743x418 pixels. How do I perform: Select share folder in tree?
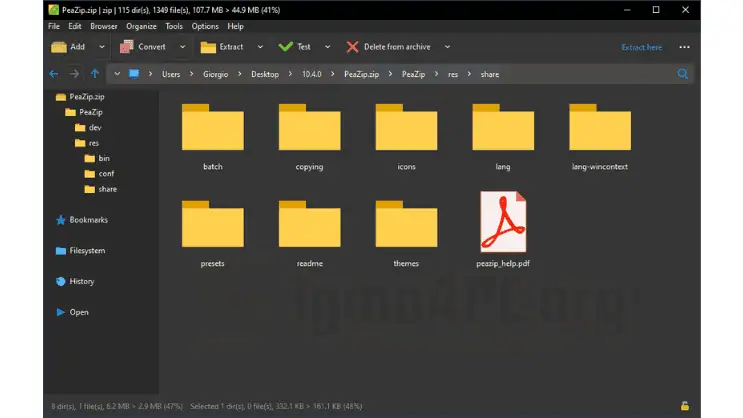(101, 189)
